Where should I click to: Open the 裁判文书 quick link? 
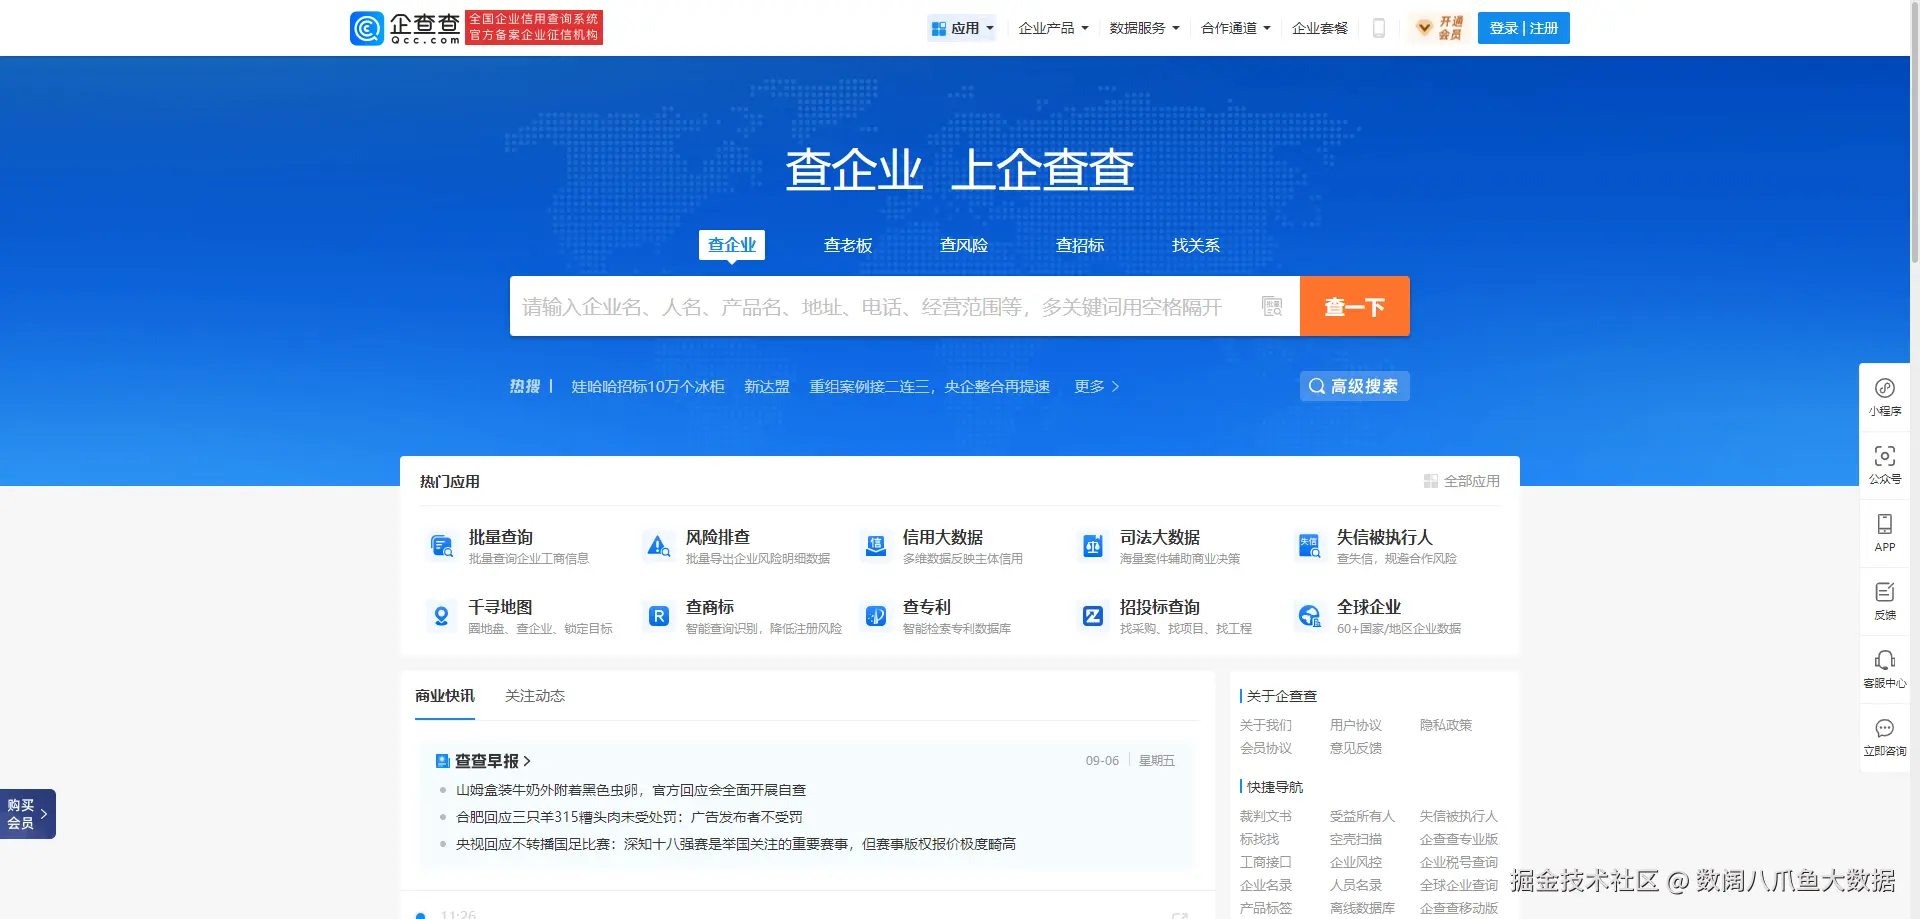1266,816
